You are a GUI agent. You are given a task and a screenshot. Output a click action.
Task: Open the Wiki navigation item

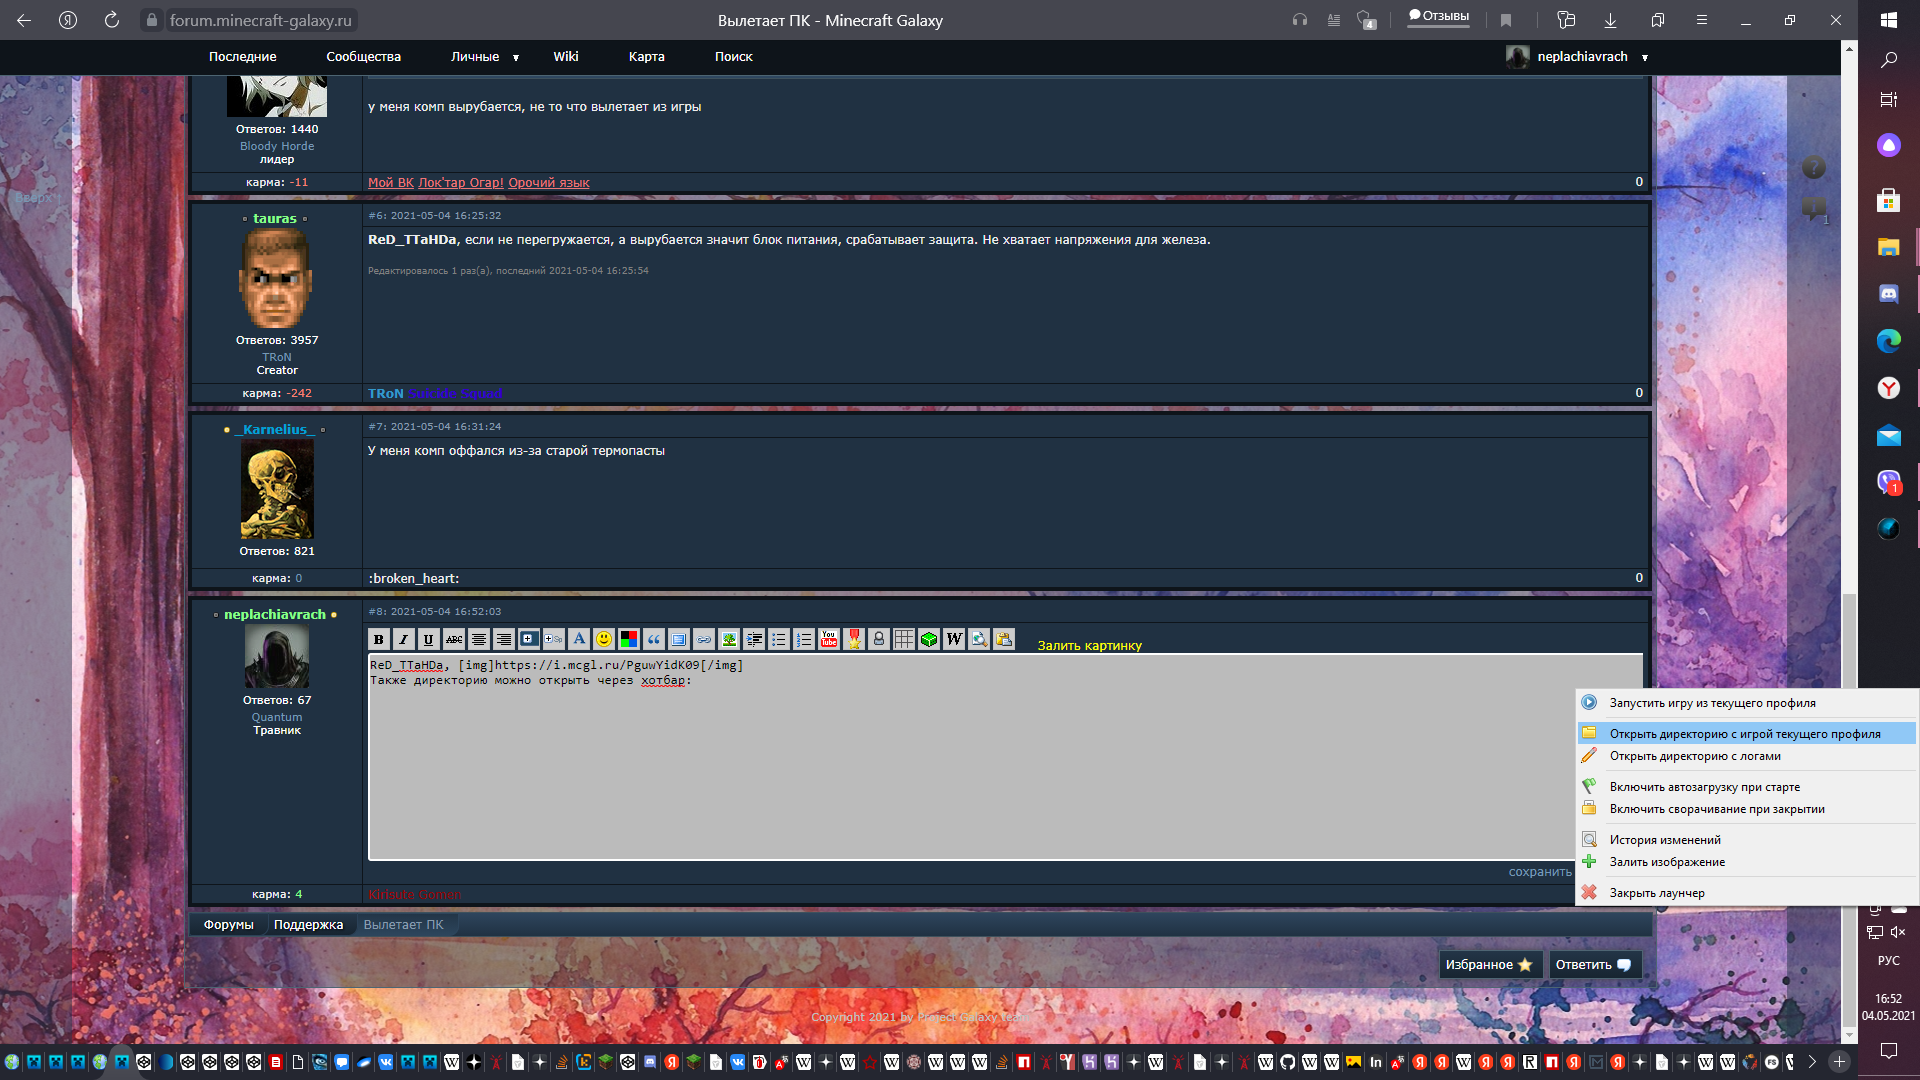566,57
